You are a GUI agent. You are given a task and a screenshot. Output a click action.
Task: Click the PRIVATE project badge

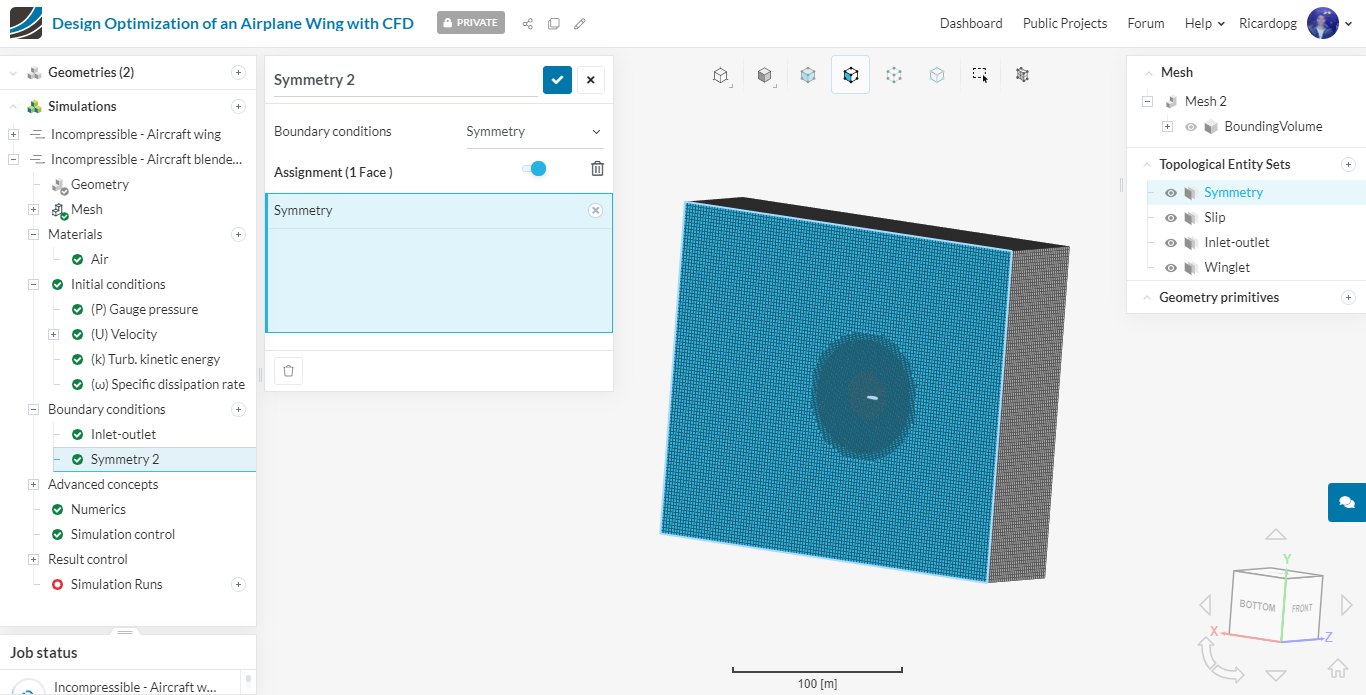471,23
